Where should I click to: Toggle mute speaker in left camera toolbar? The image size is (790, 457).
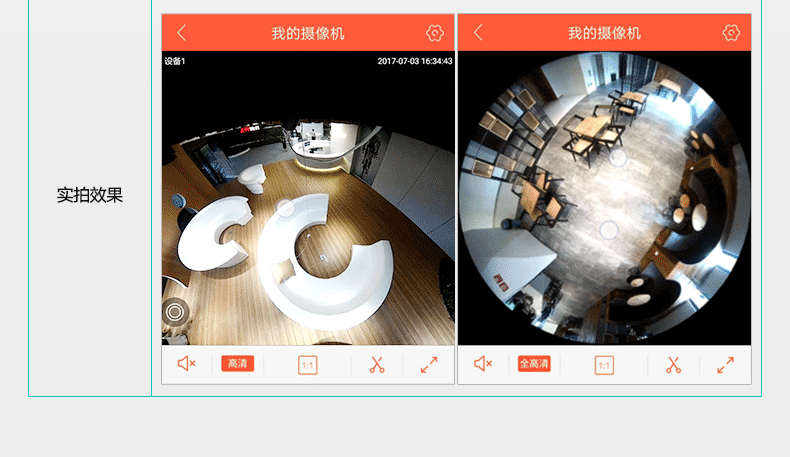click(x=186, y=364)
